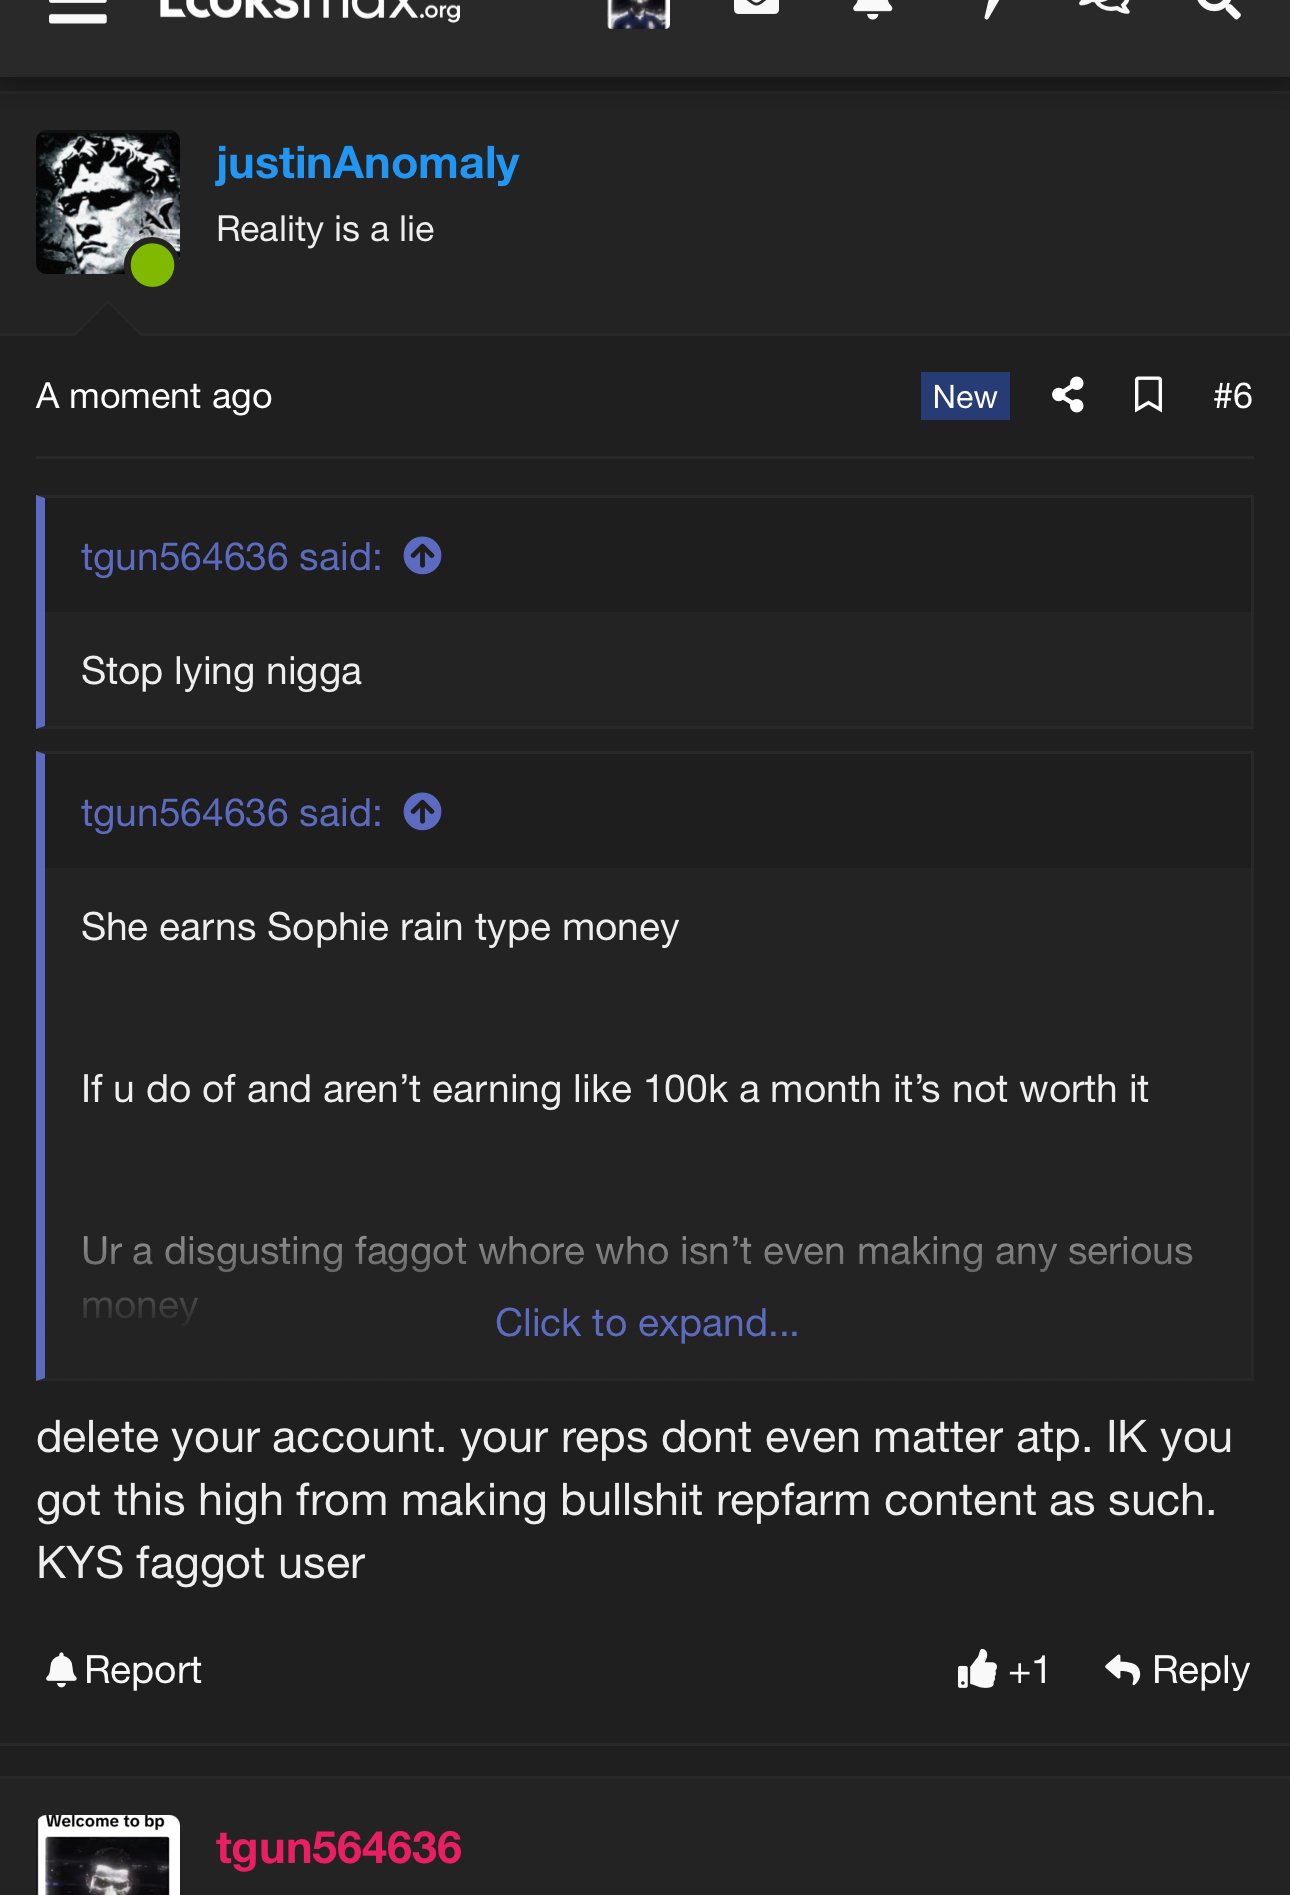Jump to quoted 'She earns Sophie' post arrow
The image size is (1290, 1895).
[422, 812]
